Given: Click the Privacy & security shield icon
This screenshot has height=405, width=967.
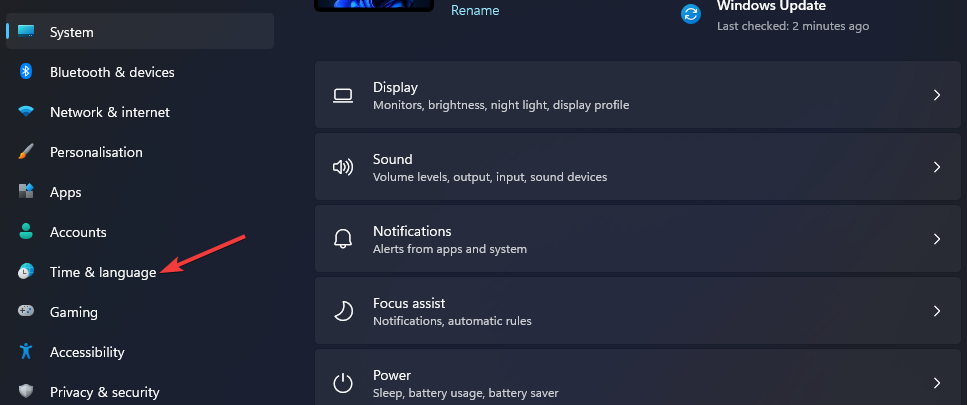Looking at the screenshot, I should pos(26,392).
